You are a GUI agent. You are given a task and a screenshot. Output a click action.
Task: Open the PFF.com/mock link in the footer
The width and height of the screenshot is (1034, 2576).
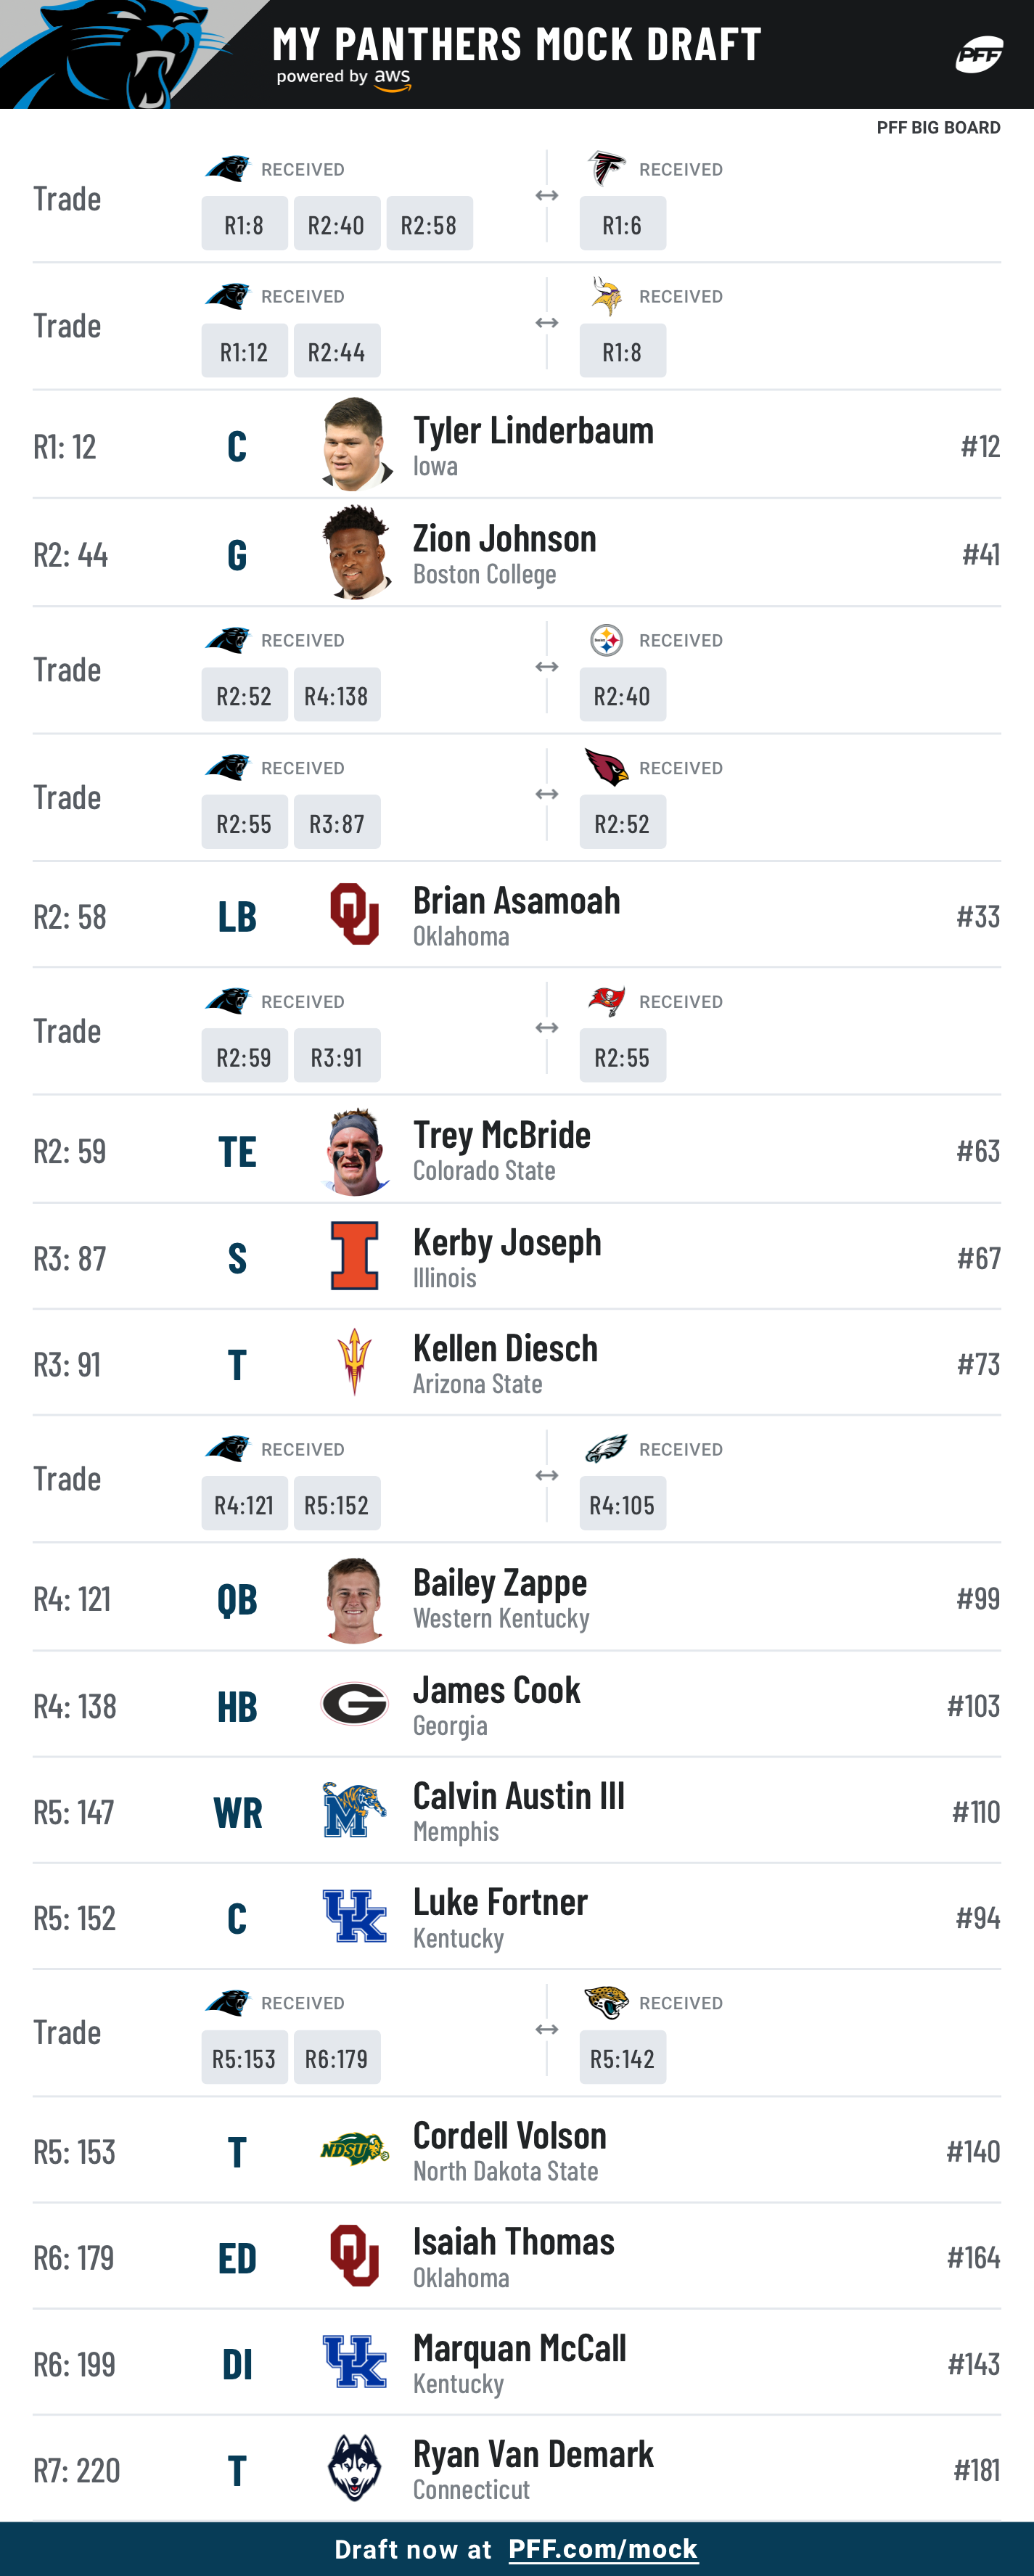tap(603, 2549)
